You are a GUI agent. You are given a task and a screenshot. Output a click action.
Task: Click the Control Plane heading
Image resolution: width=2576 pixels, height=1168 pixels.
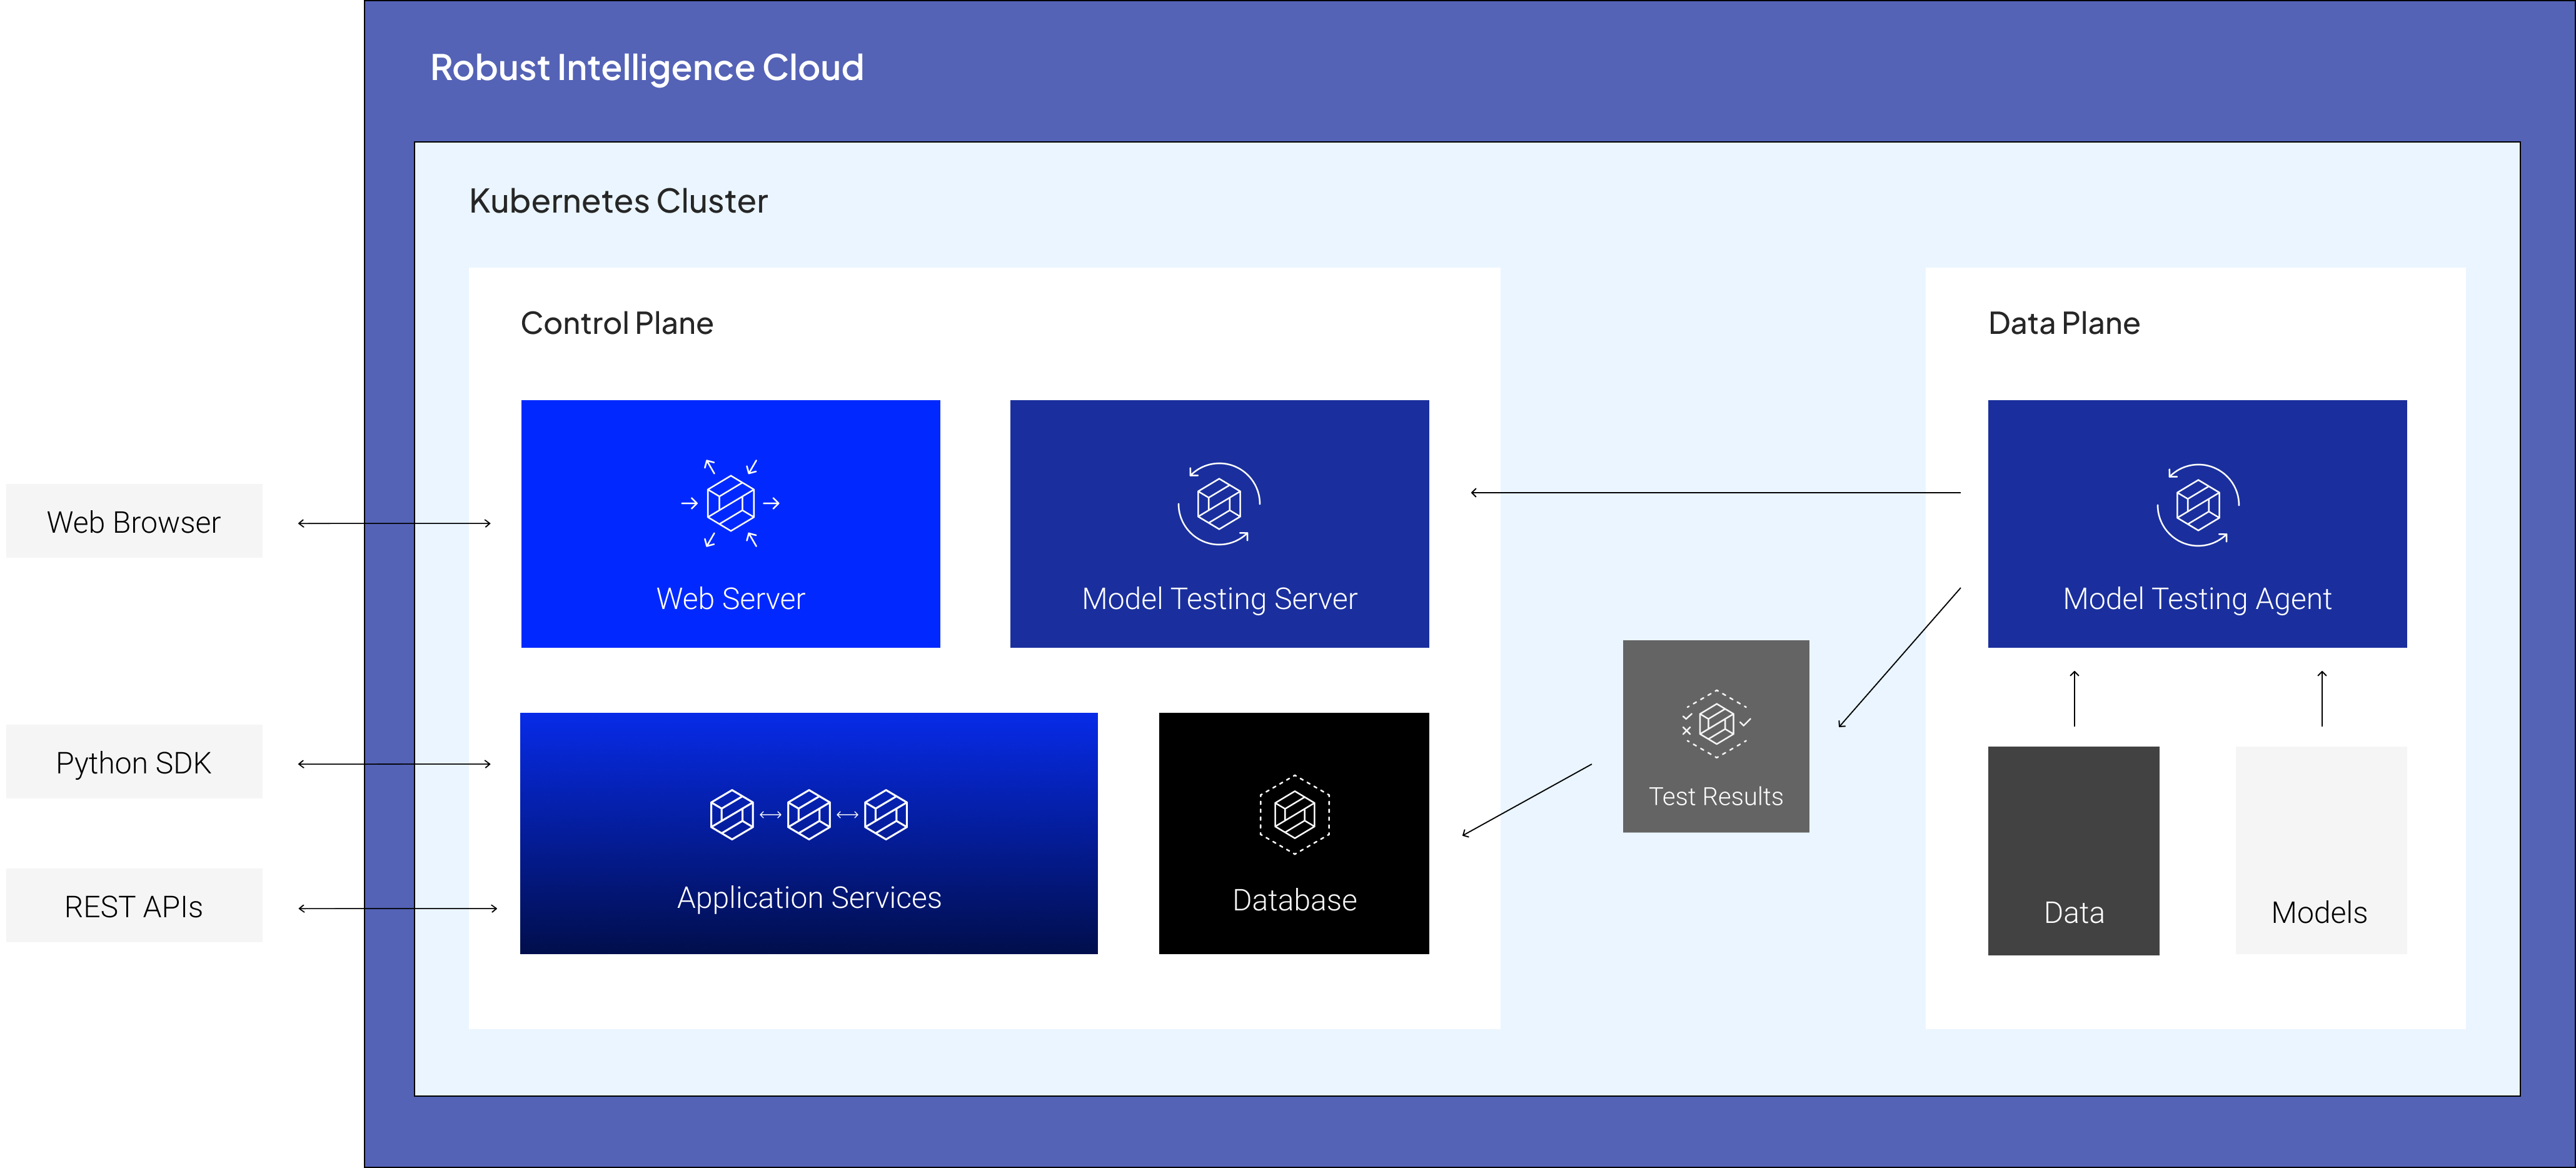tap(617, 323)
